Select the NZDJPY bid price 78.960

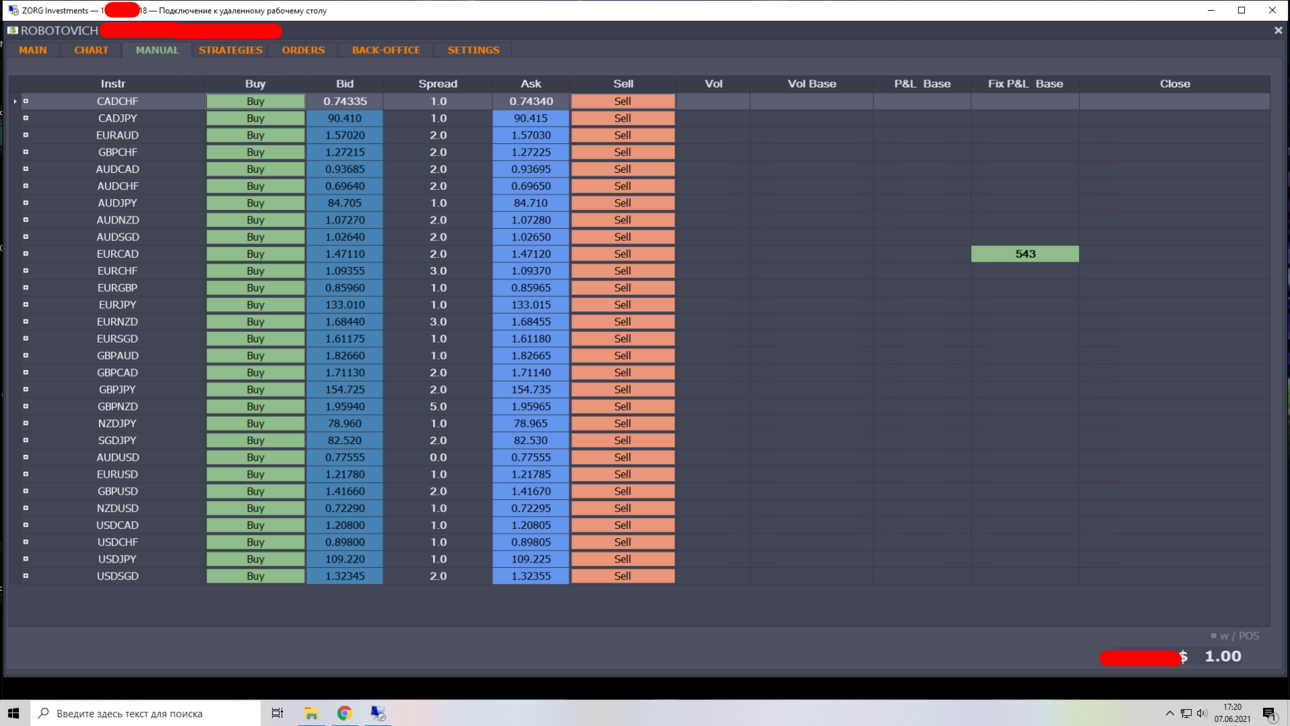pos(345,423)
